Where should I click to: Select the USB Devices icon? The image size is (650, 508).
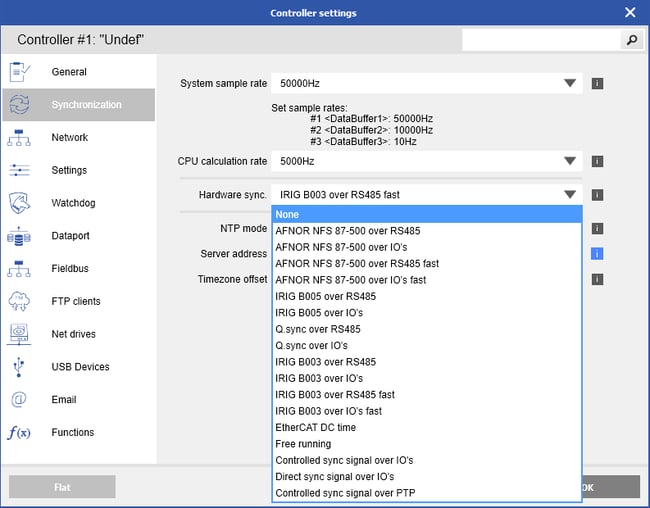19,367
